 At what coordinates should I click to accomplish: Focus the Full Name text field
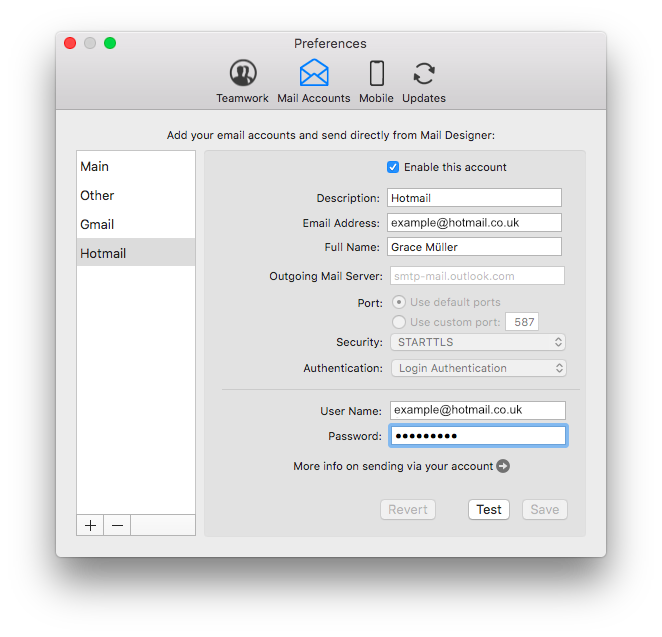click(474, 247)
